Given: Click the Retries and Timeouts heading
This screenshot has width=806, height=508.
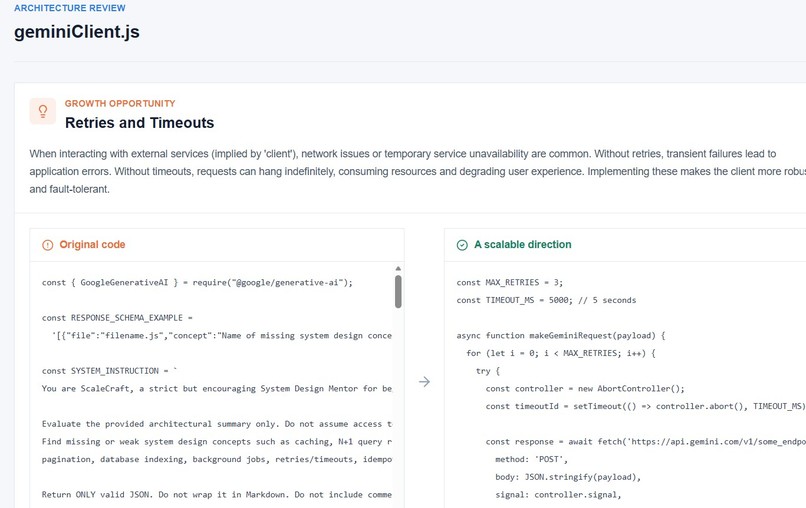Looking at the screenshot, I should click(x=139, y=123).
